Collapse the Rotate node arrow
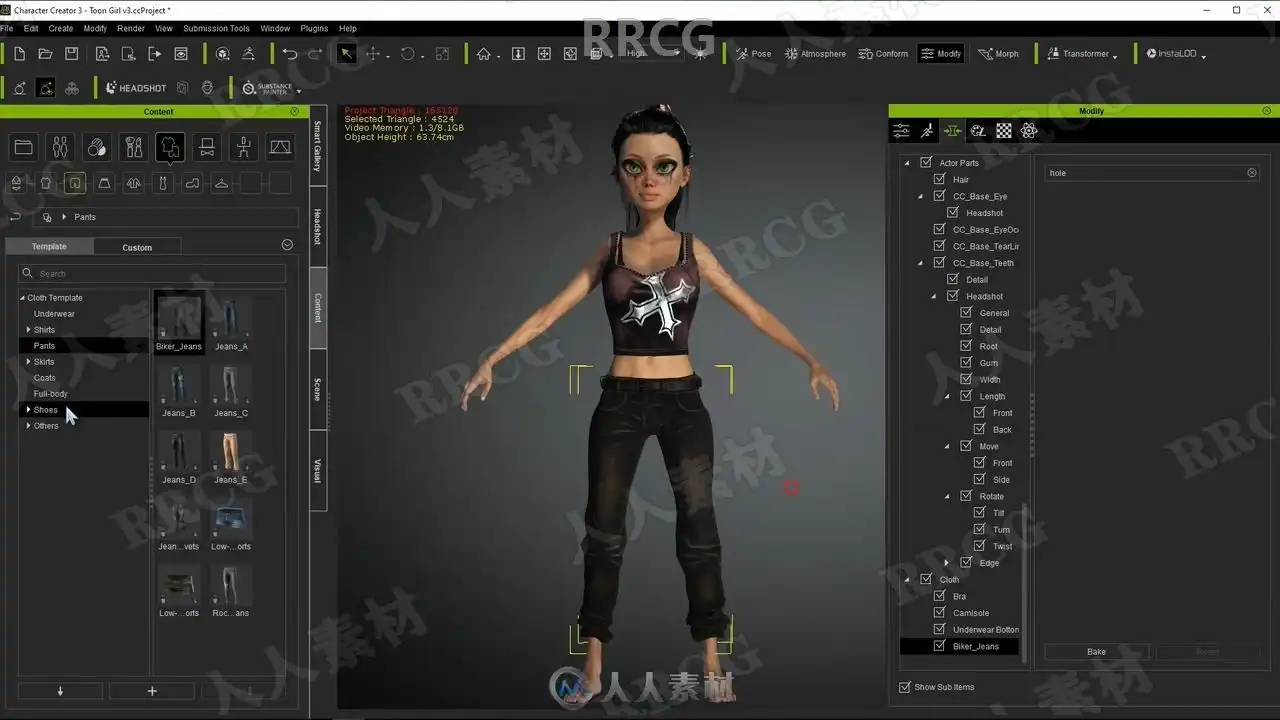1280x720 pixels. 947,496
